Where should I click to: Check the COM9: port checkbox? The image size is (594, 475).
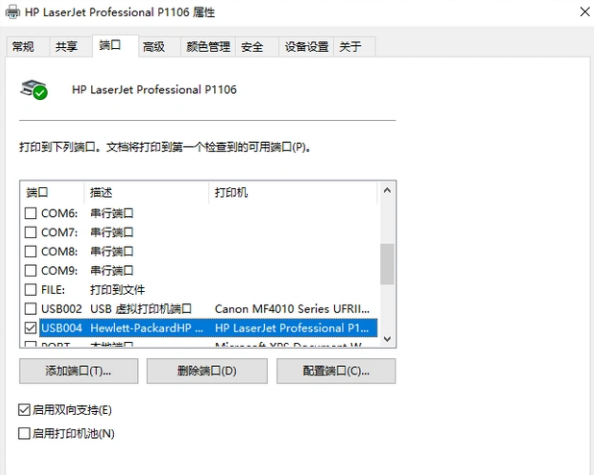tap(30, 270)
